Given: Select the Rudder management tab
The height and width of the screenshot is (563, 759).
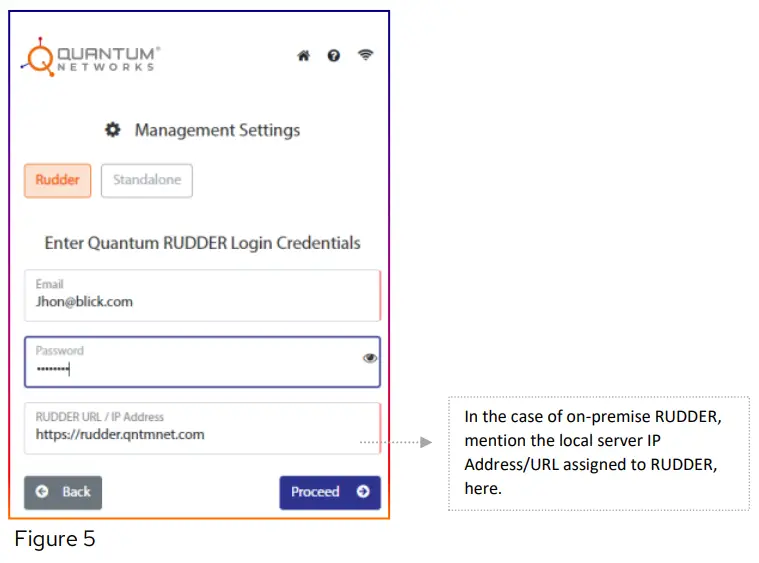Looking at the screenshot, I should tap(58, 181).
